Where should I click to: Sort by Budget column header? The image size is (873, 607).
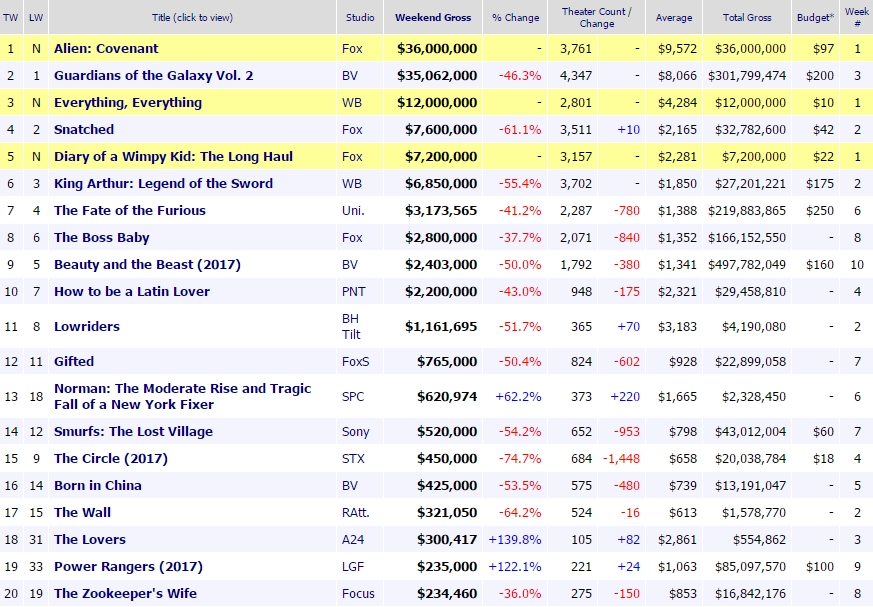(x=815, y=17)
